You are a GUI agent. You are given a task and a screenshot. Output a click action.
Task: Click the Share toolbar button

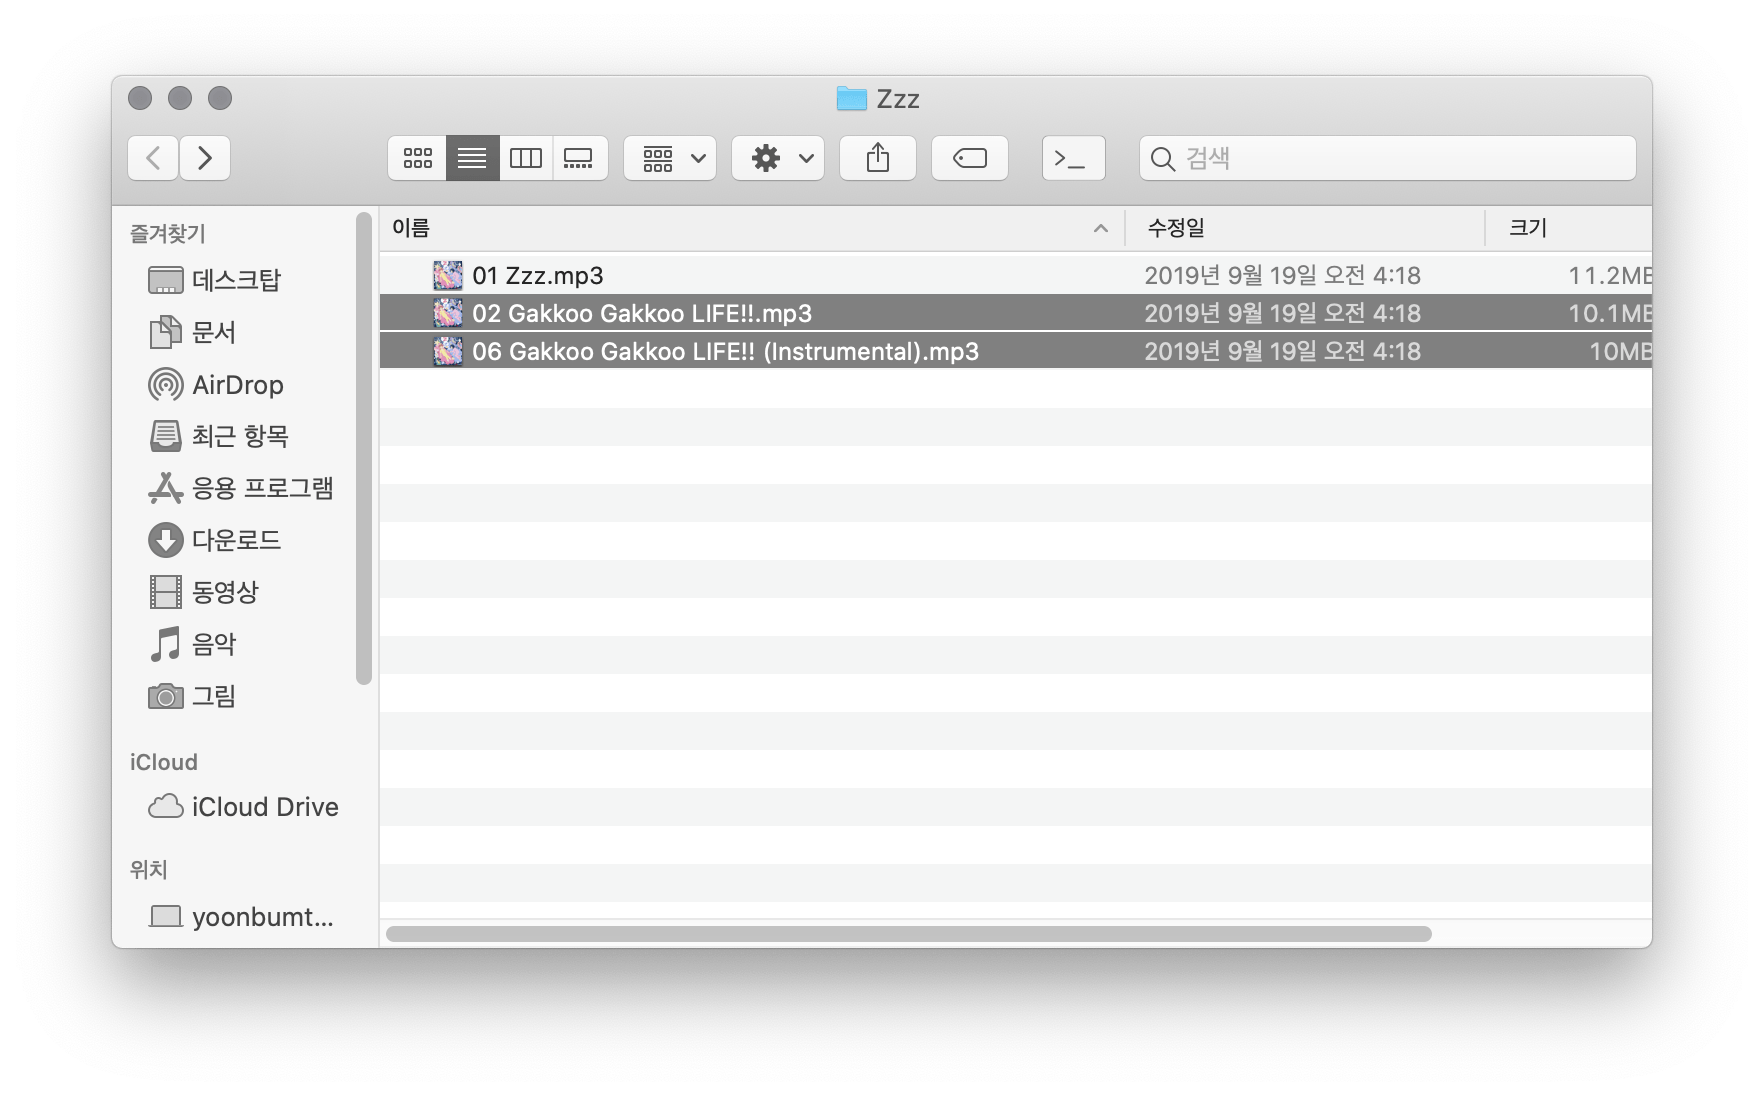click(877, 158)
